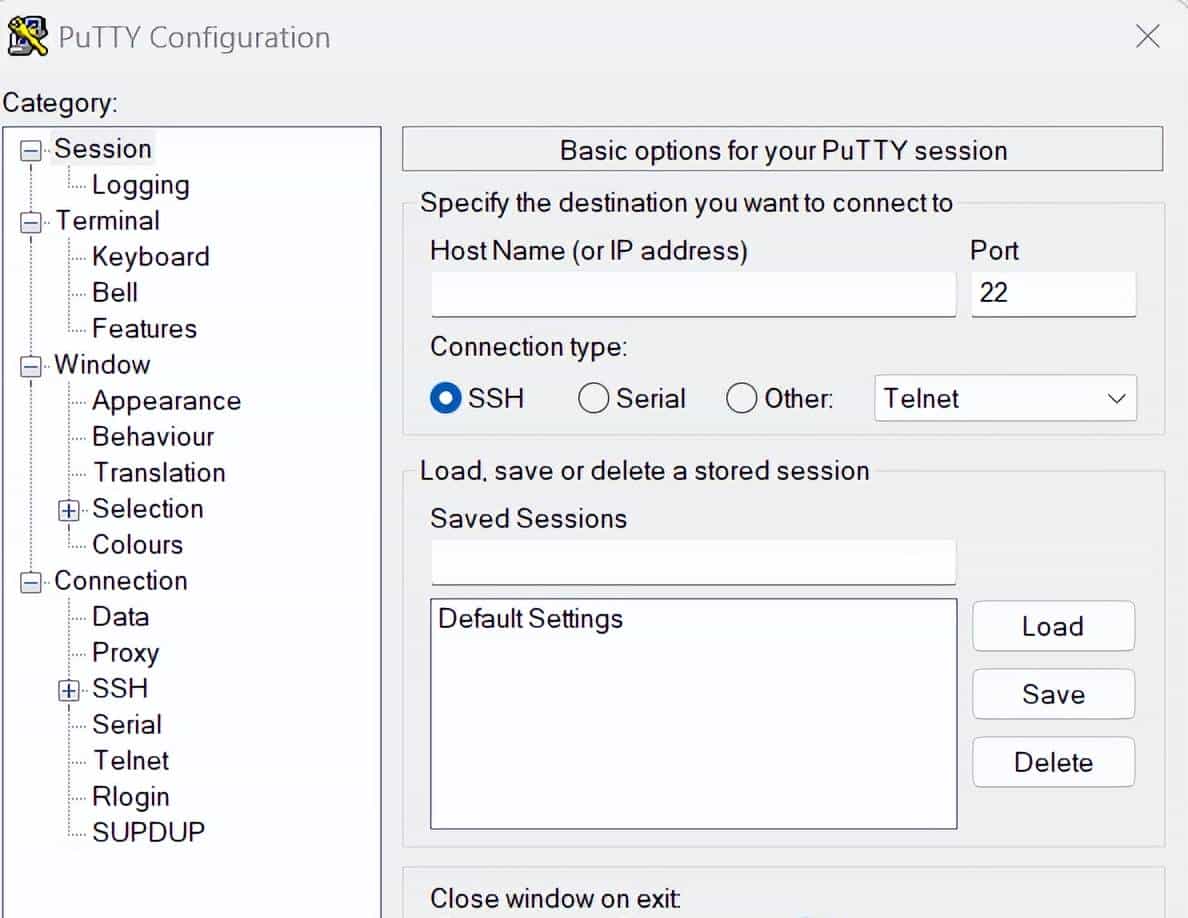Image resolution: width=1188 pixels, height=918 pixels.
Task: Open Logging category in tree
Action: click(140, 185)
